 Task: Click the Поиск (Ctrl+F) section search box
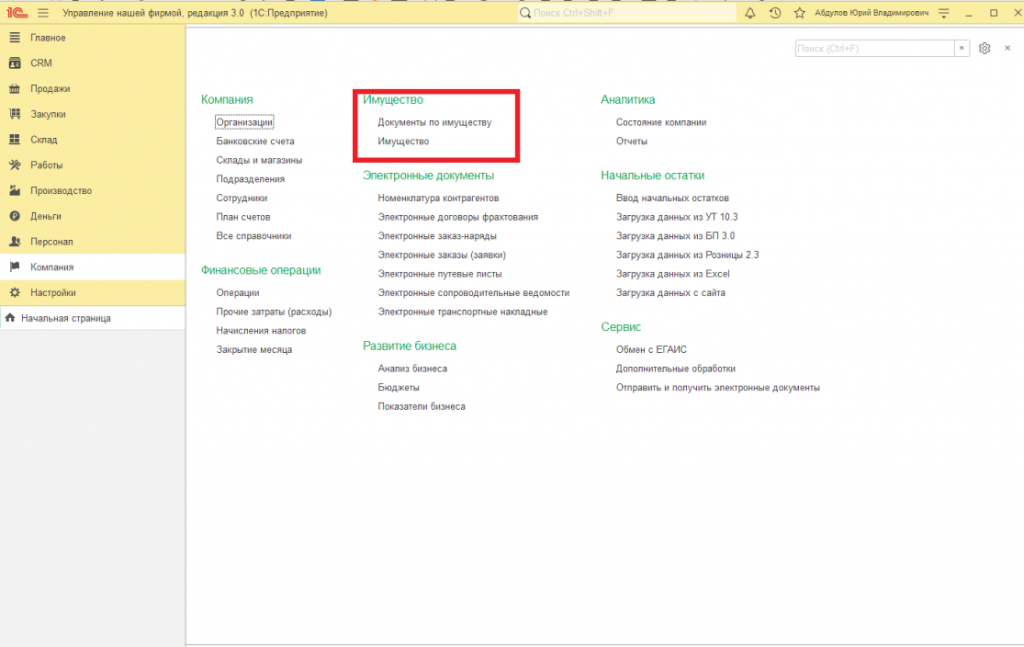874,48
